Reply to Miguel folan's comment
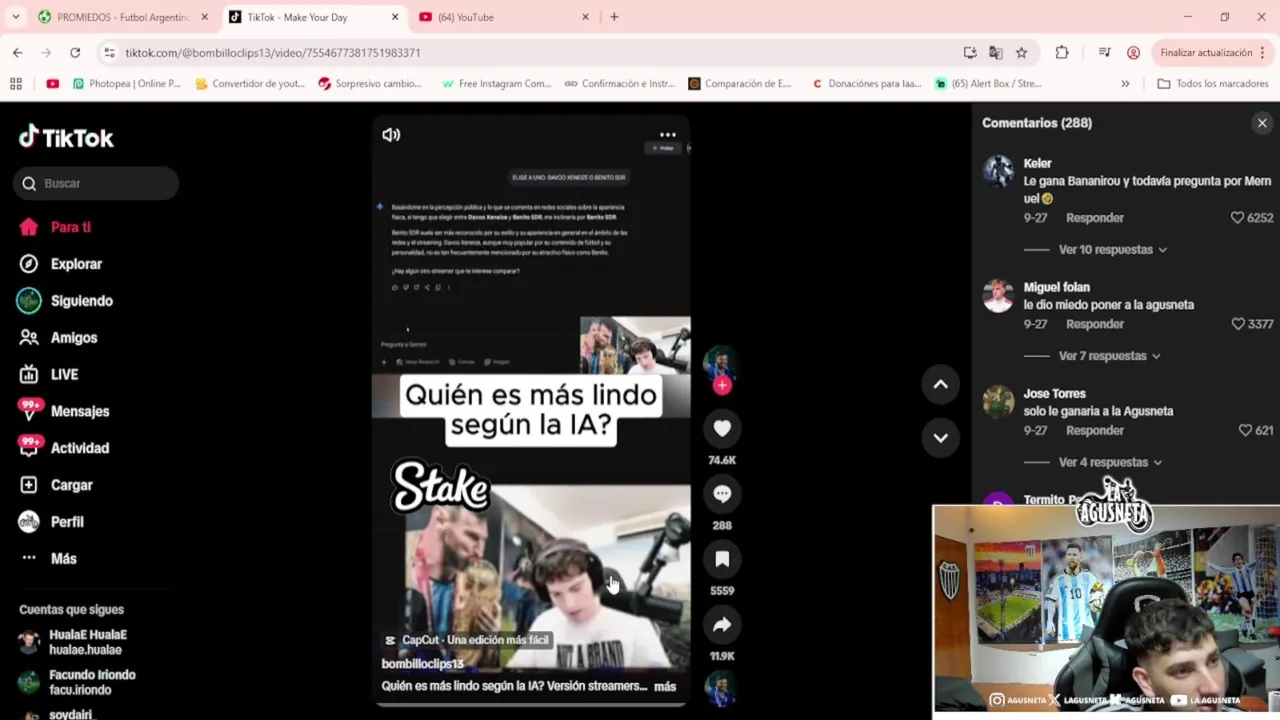This screenshot has height=720, width=1280. (x=1094, y=324)
